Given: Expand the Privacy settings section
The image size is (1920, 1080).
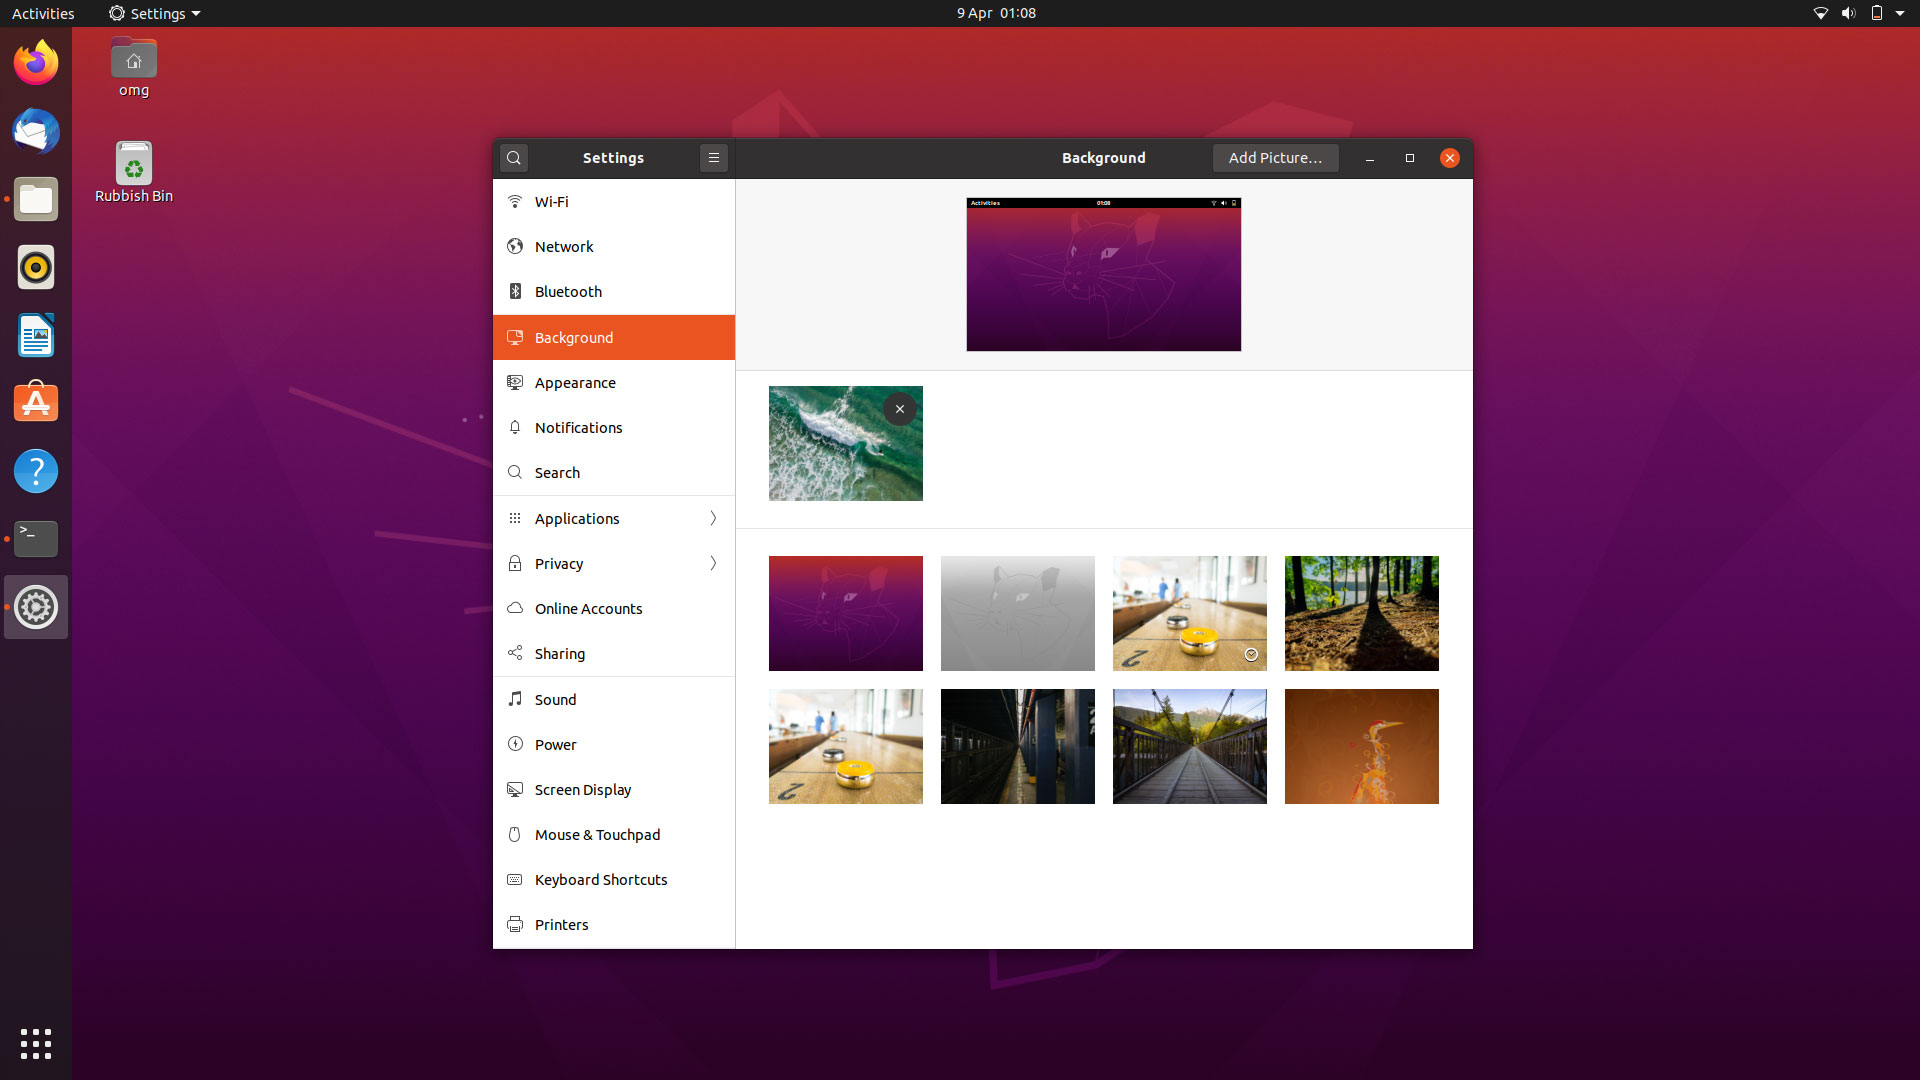Looking at the screenshot, I should (614, 563).
